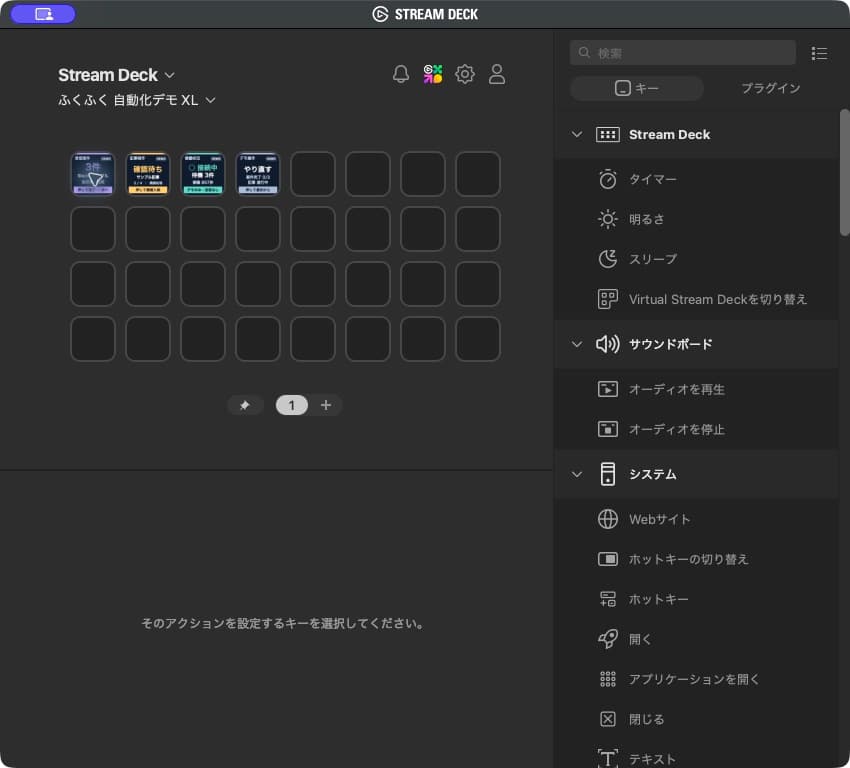Select page 1 indicator
The width and height of the screenshot is (850, 768).
[x=292, y=405]
